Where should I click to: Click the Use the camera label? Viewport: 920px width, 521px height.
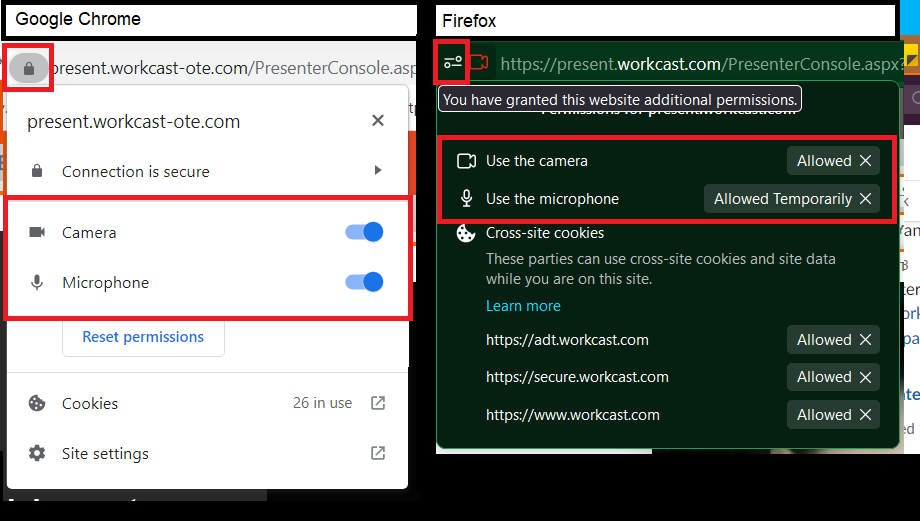click(536, 161)
